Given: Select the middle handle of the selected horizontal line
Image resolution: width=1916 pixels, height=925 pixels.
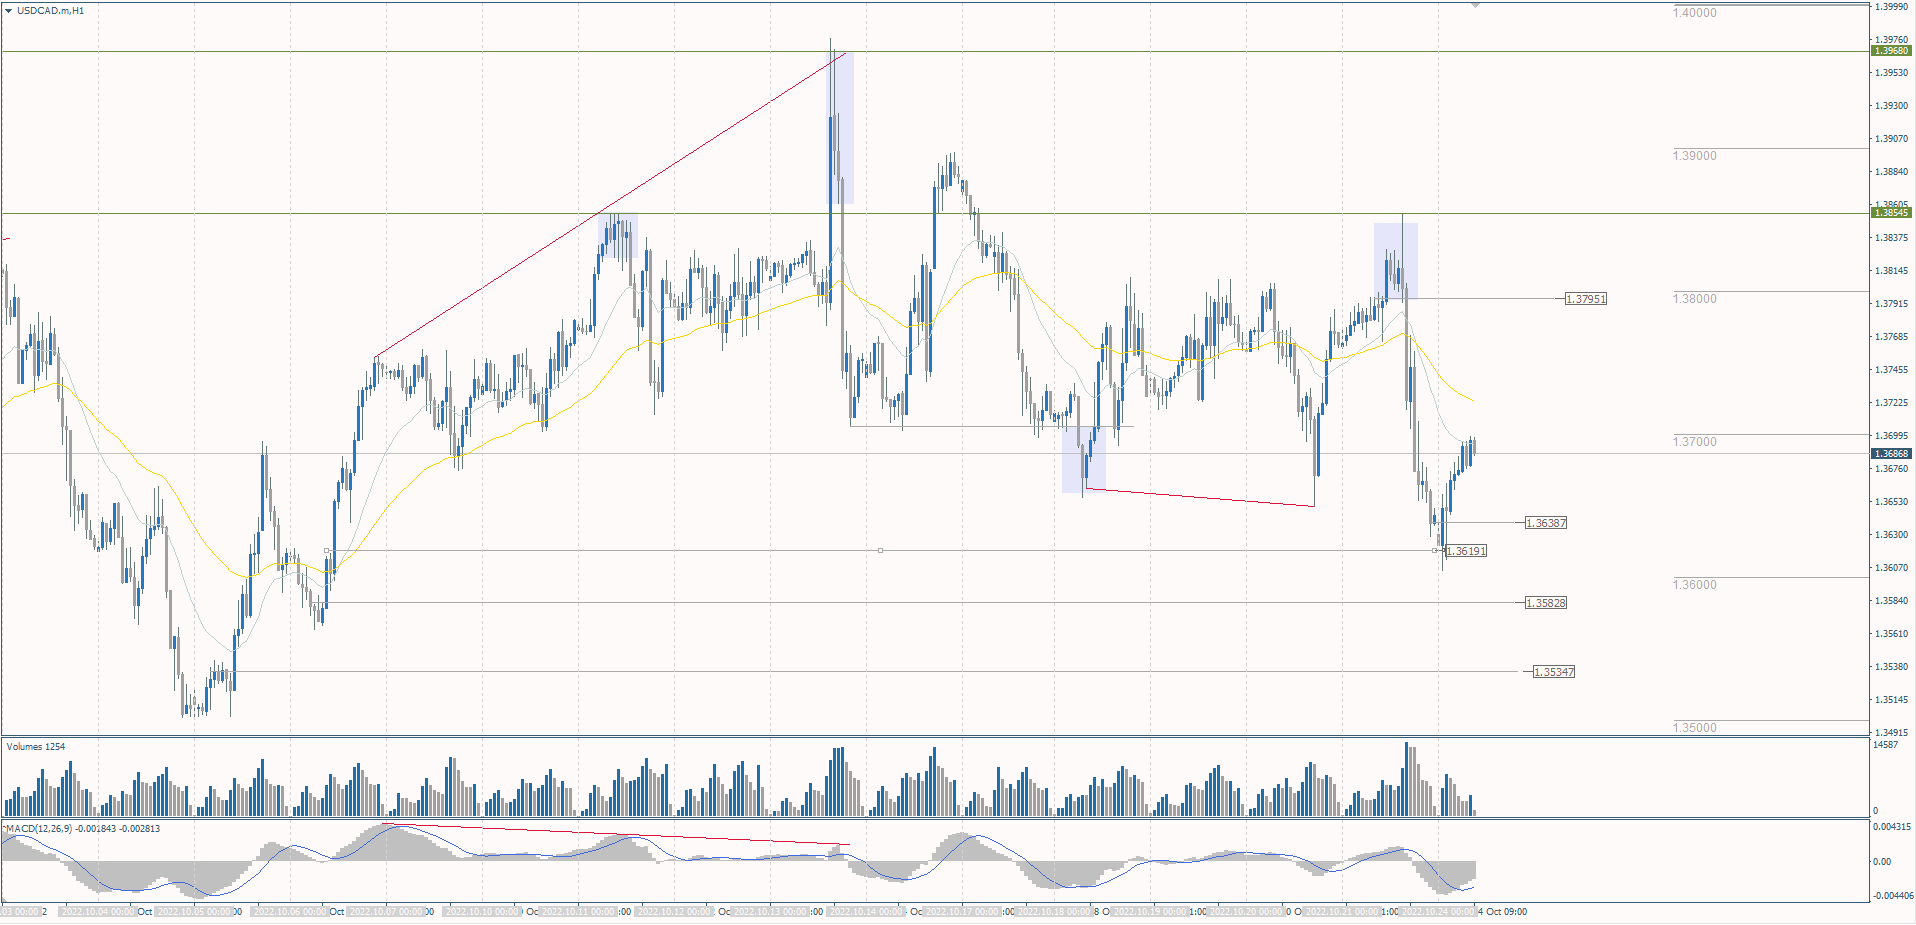Looking at the screenshot, I should coord(880,551).
